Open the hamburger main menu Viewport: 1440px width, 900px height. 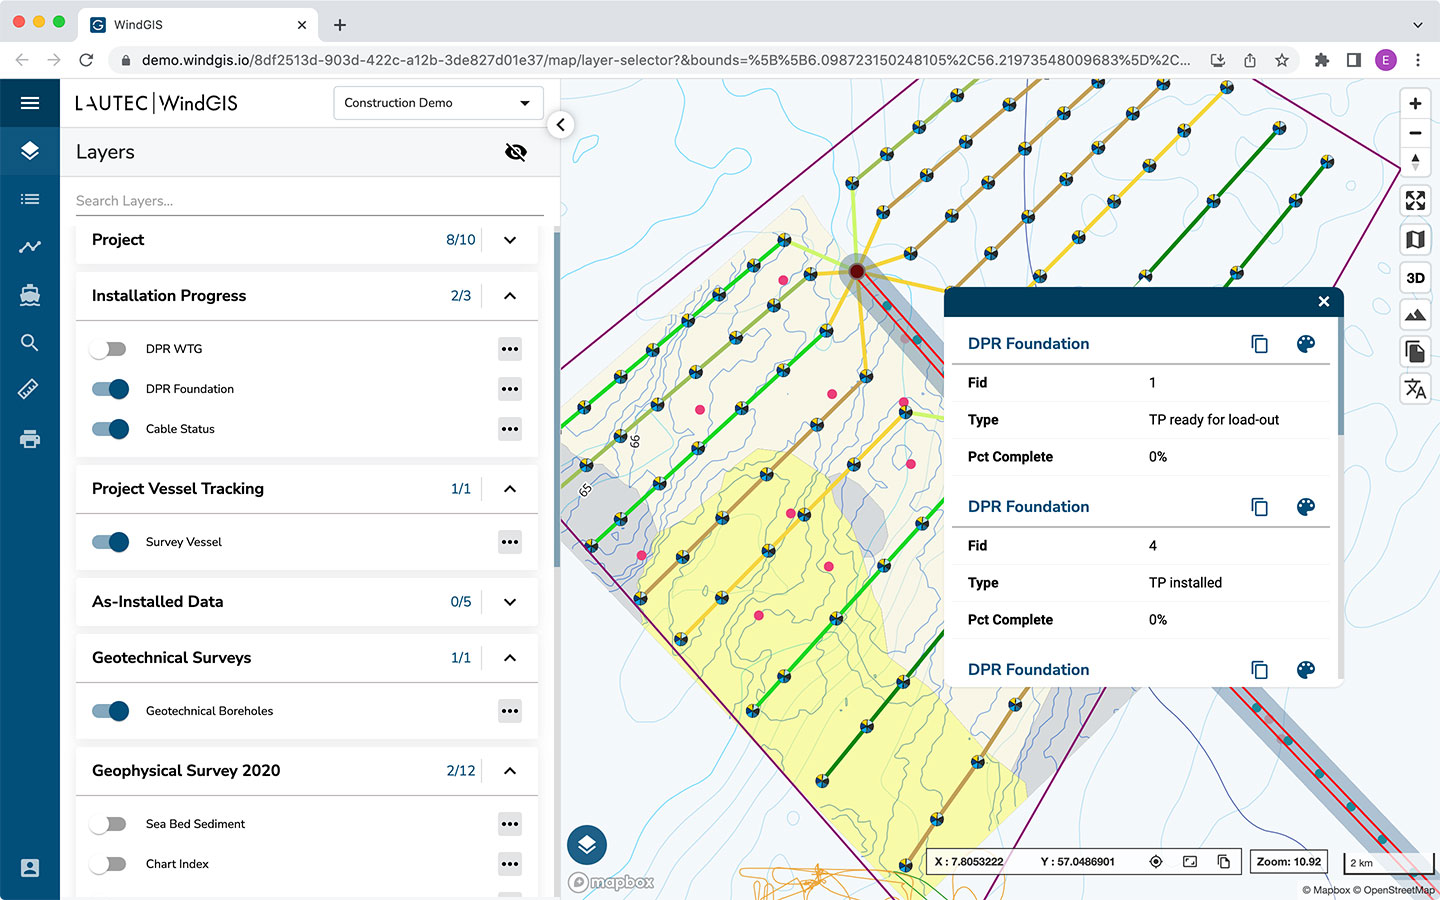click(30, 103)
